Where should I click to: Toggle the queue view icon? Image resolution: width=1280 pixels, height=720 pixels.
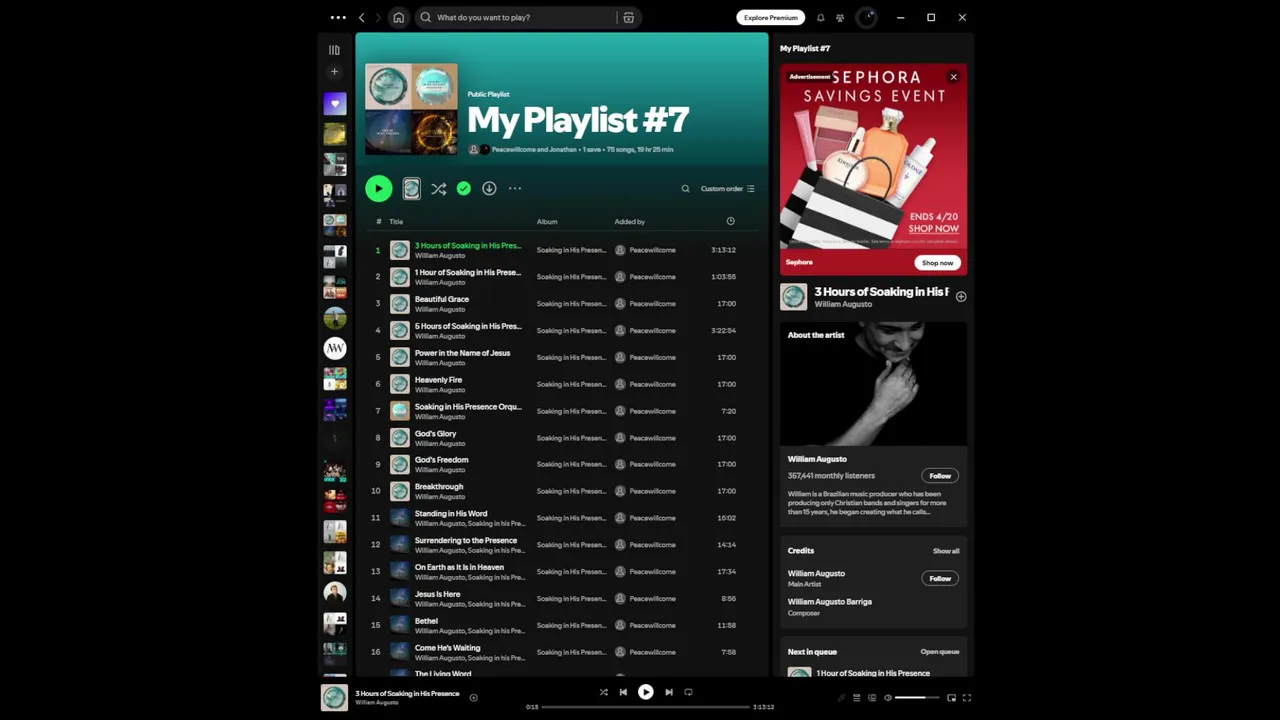click(x=856, y=698)
